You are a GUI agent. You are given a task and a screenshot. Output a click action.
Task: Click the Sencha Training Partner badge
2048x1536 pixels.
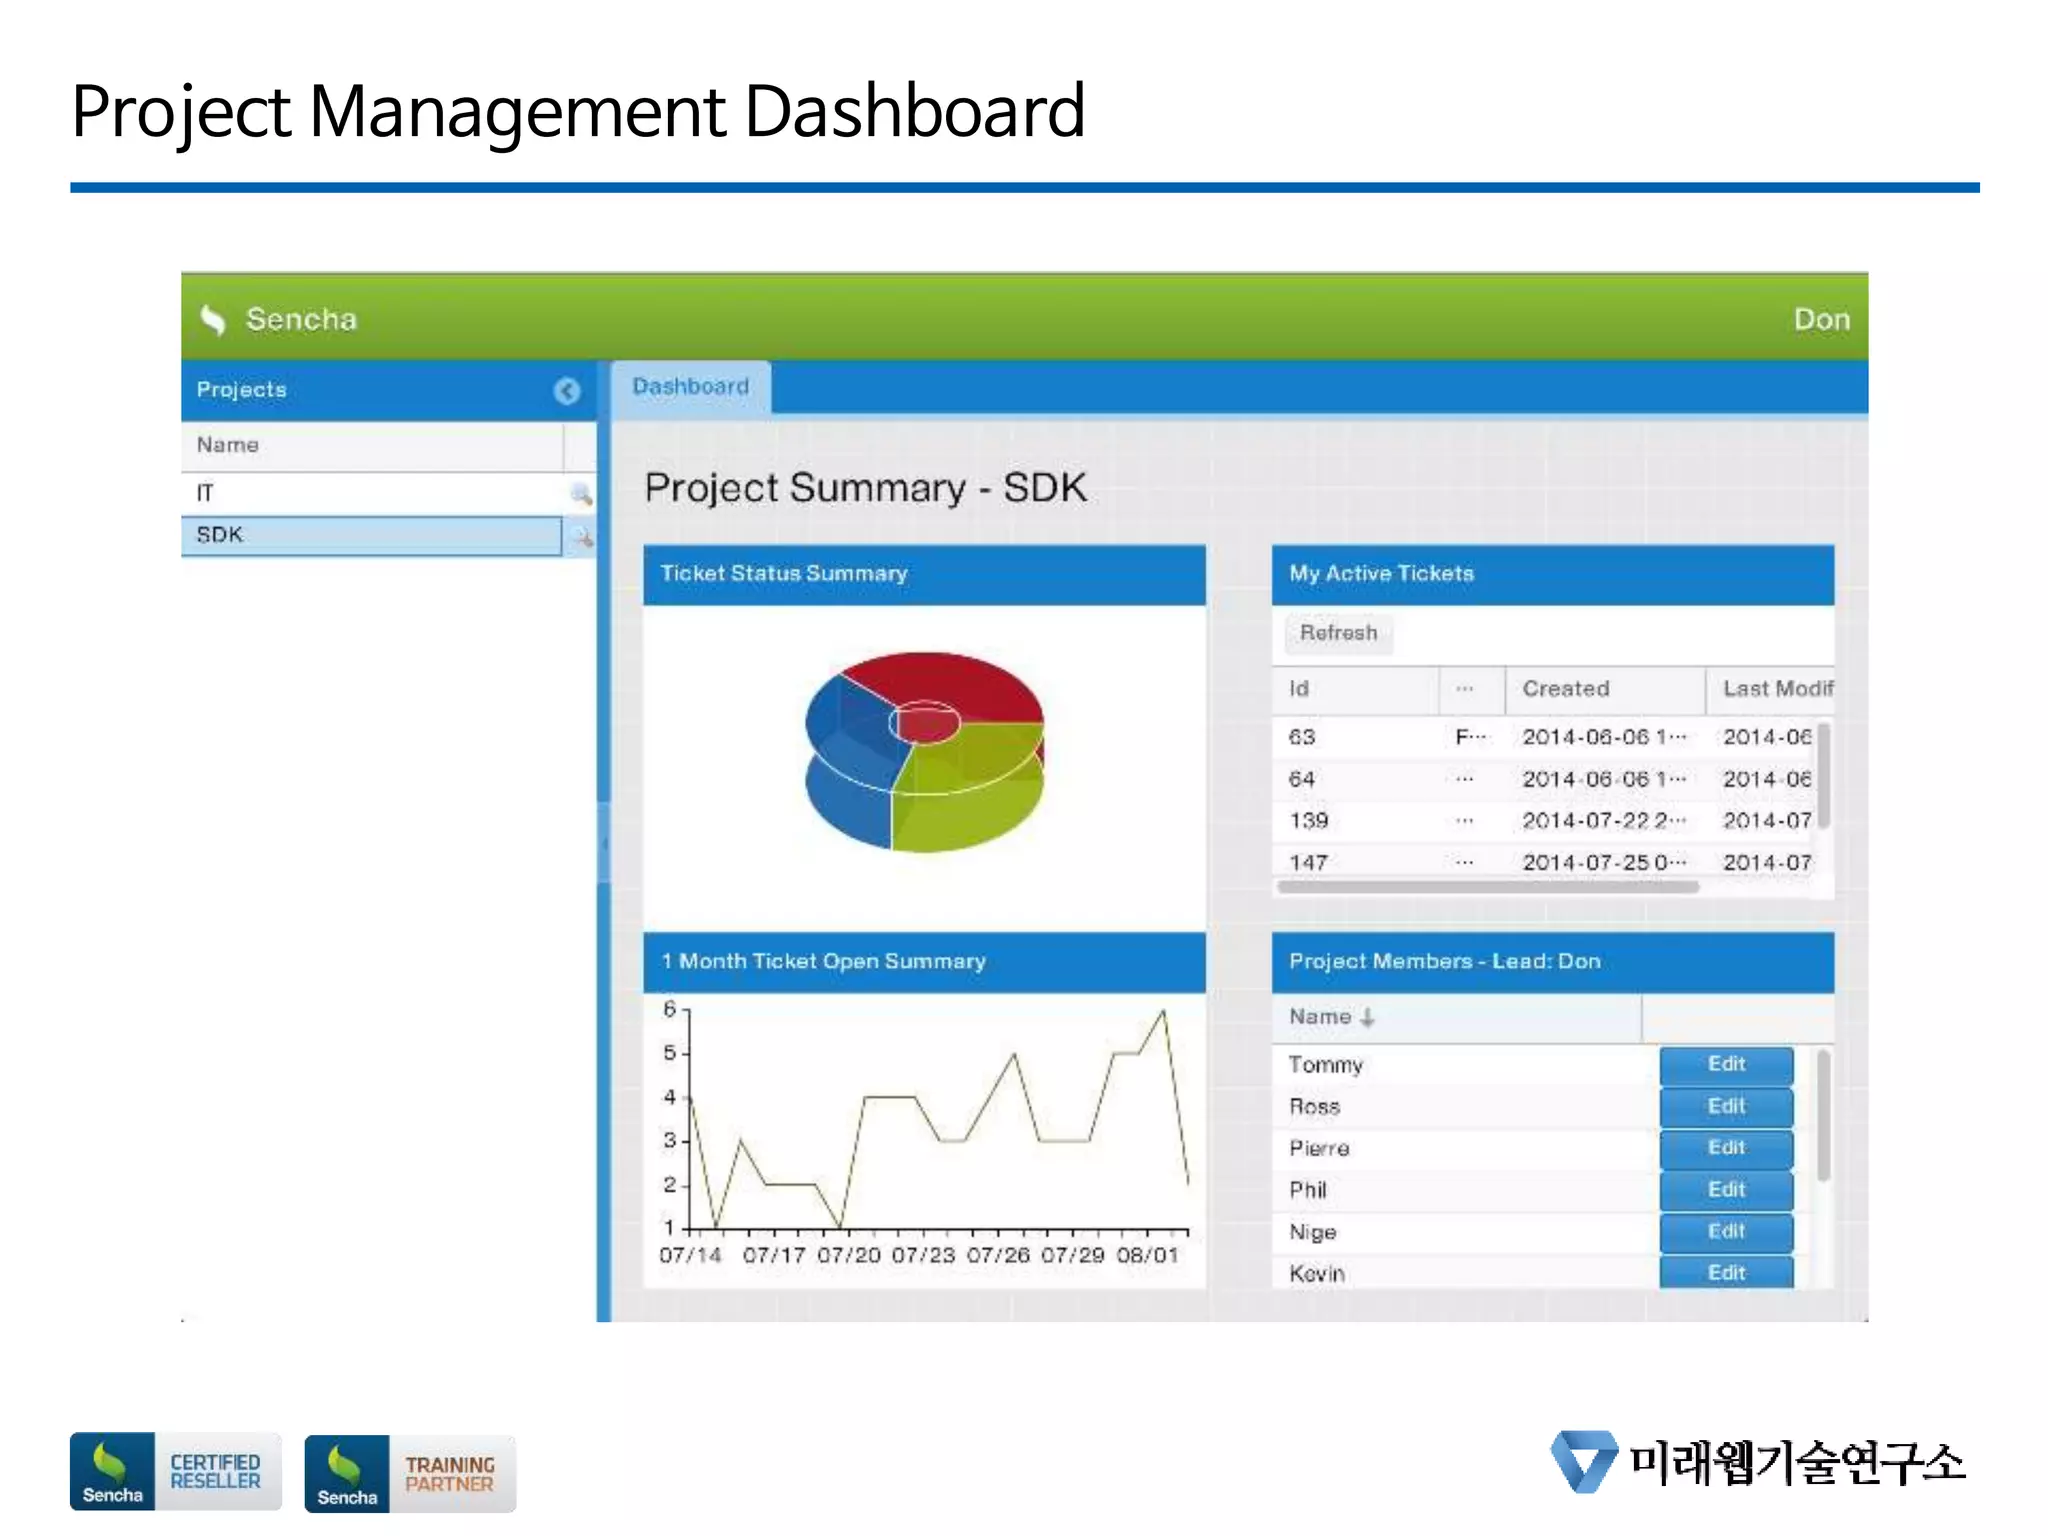pyautogui.click(x=410, y=1474)
